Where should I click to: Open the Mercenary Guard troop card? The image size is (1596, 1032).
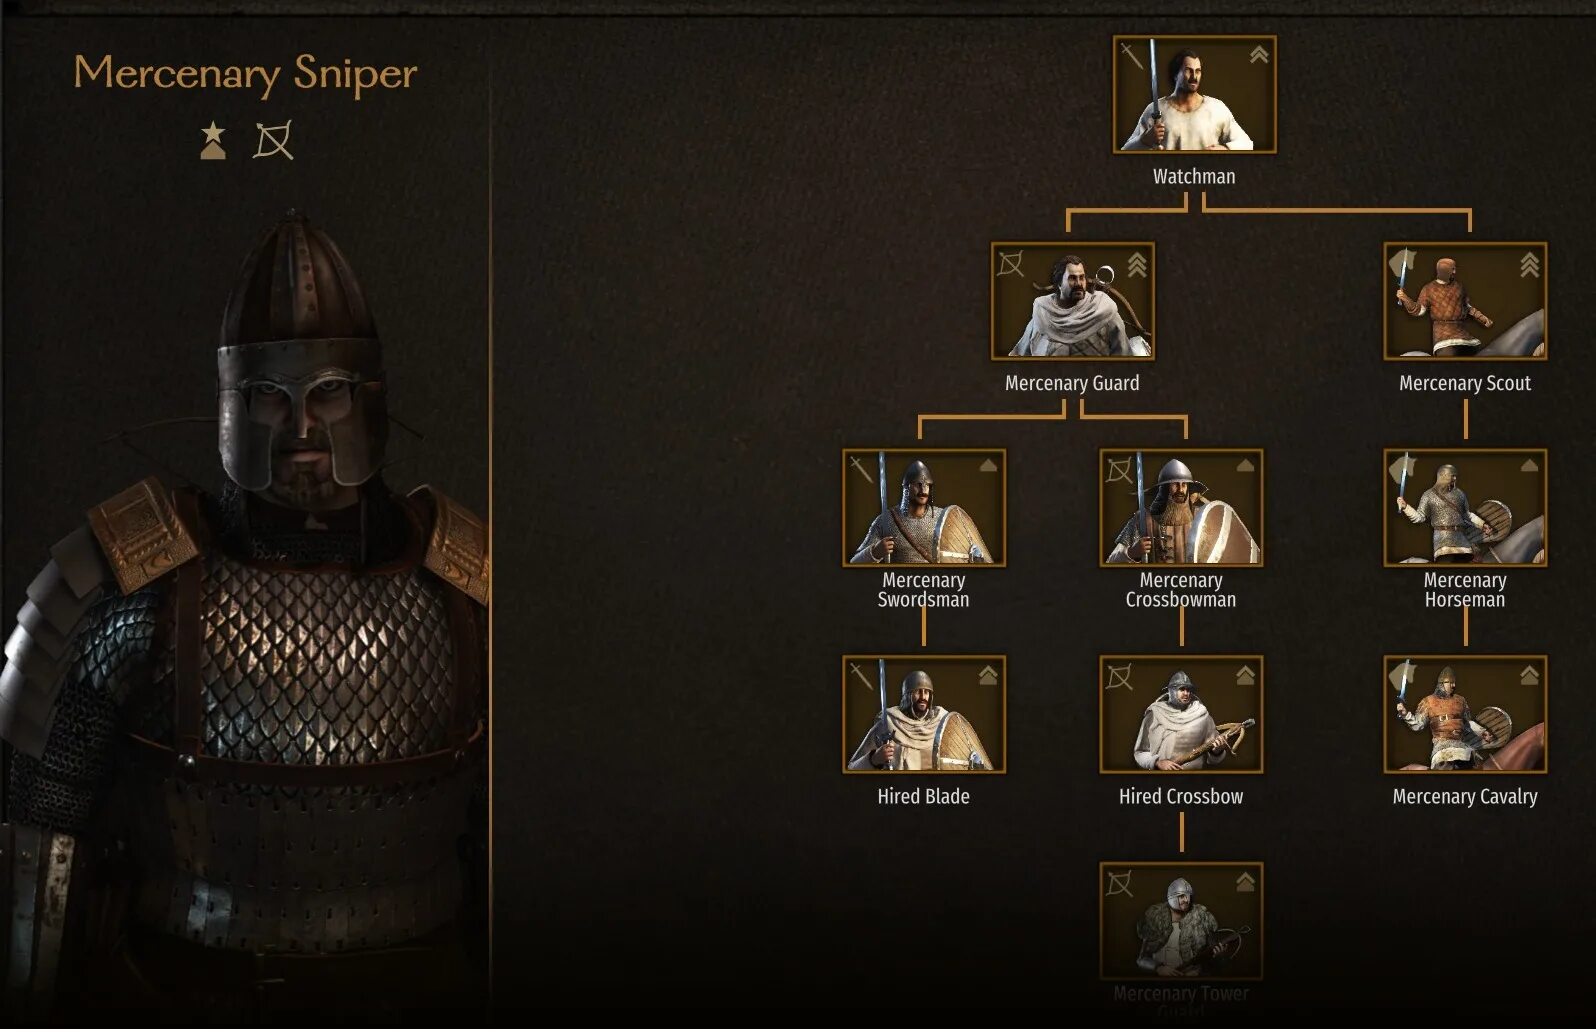1072,301
